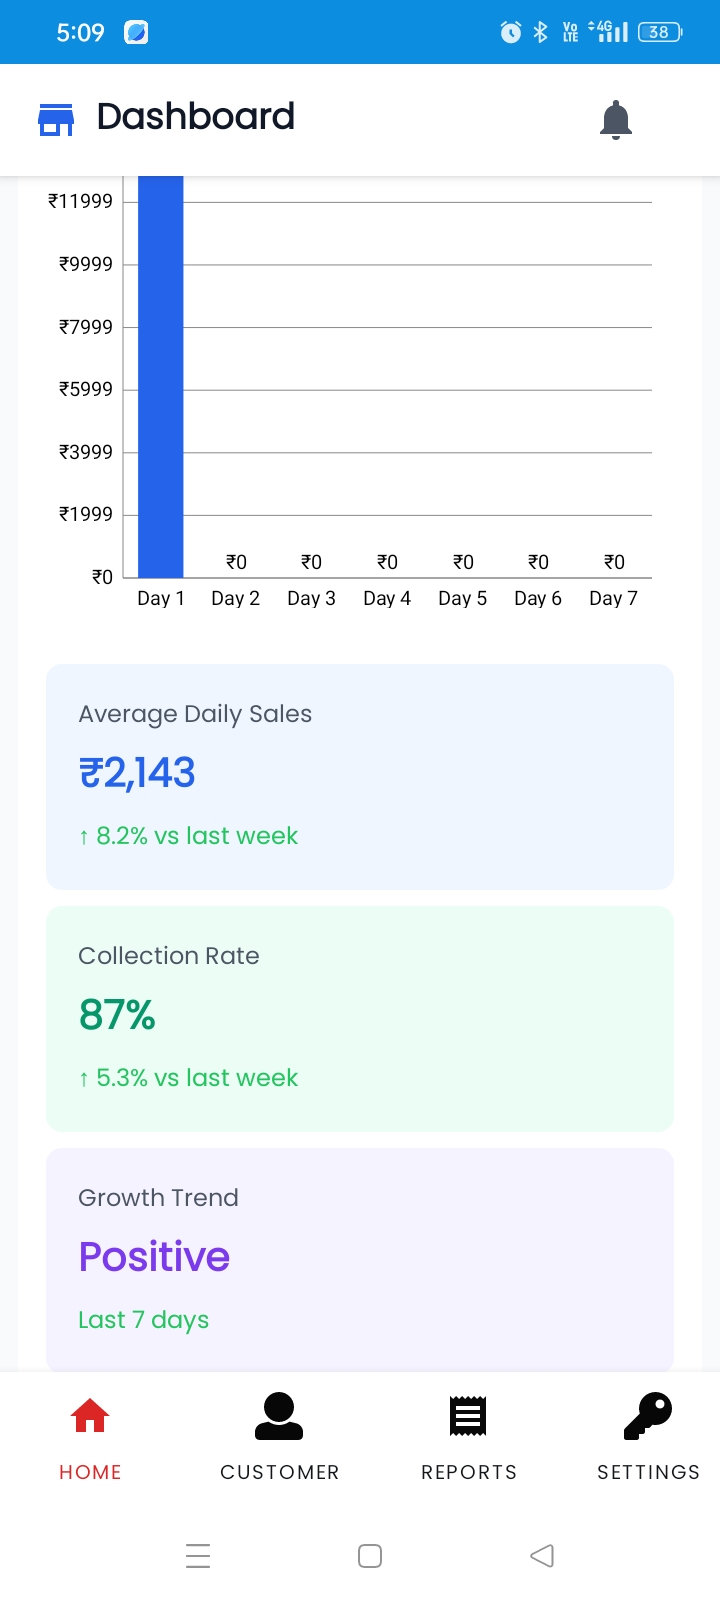
Task: Tap the Day 7 ₹0 value
Action: pos(614,562)
